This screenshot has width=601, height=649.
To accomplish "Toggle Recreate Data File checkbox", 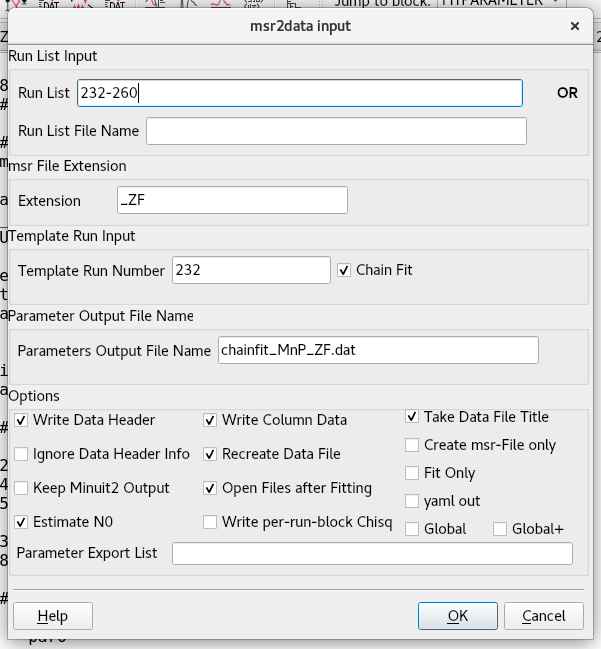I will pos(211,454).
